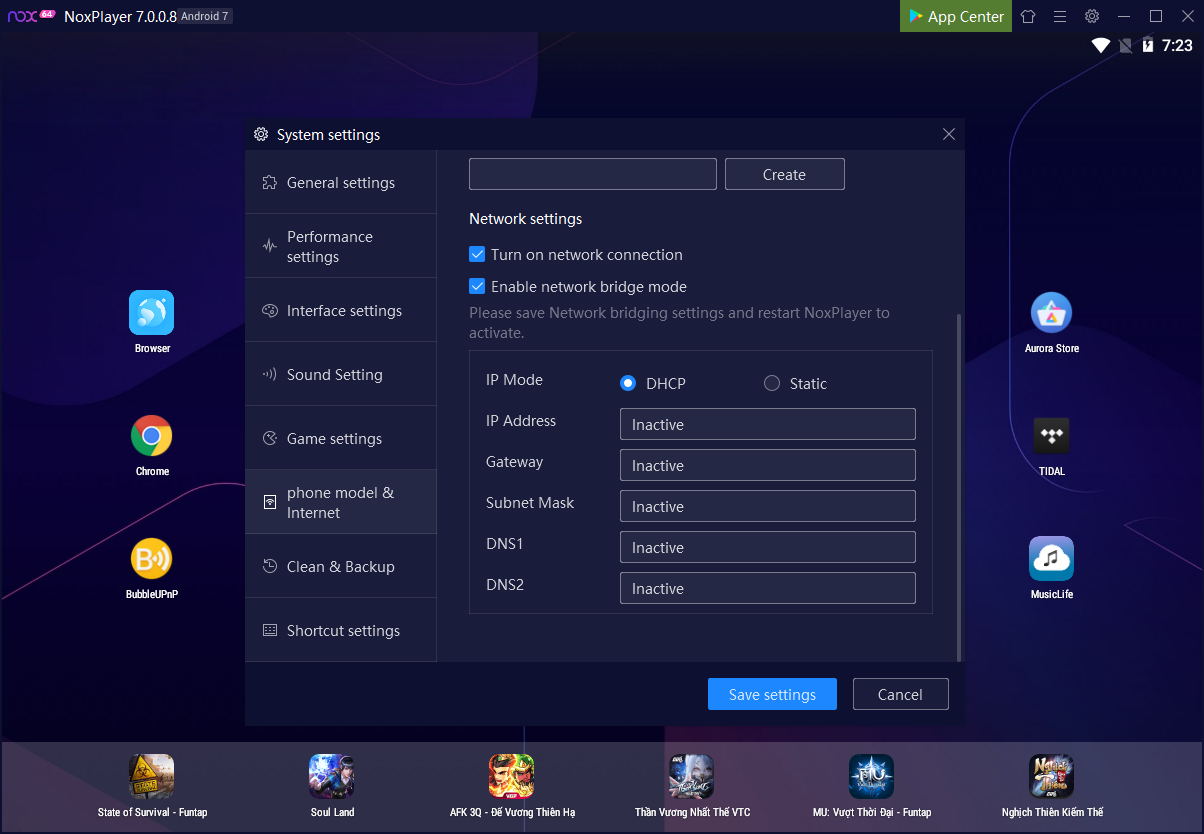
Task: Click the Network settings heading
Action: (525, 218)
